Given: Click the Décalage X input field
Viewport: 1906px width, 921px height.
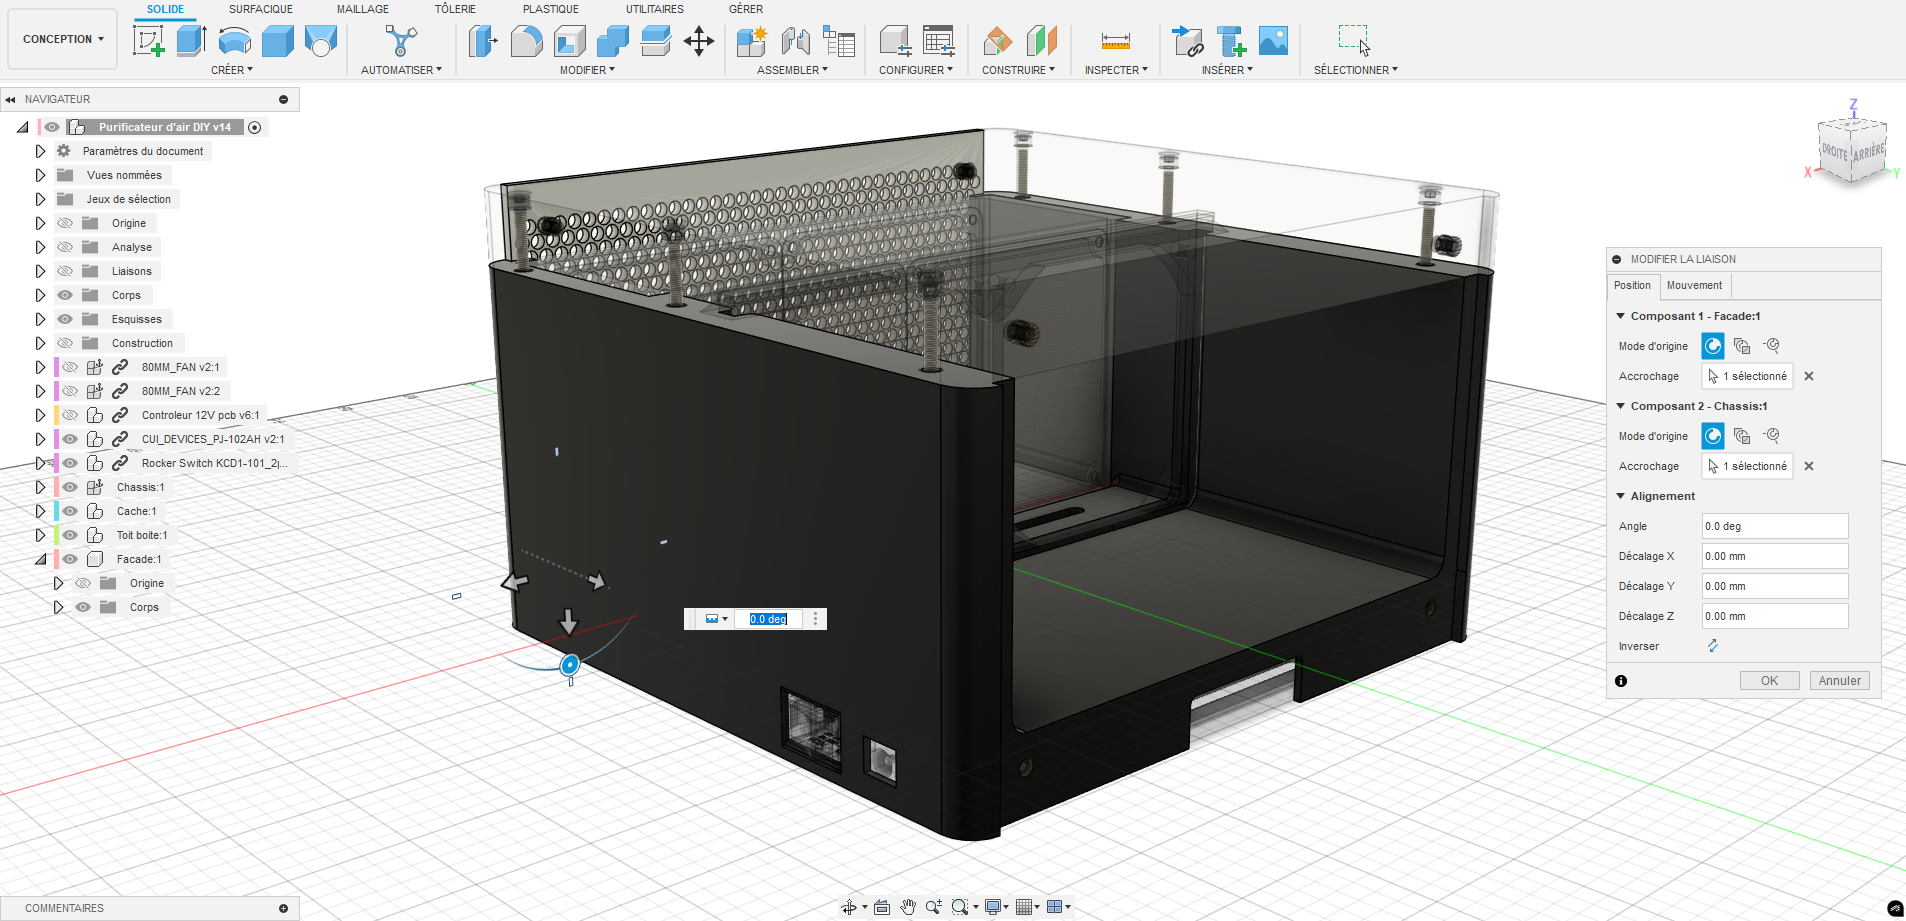Looking at the screenshot, I should click(1775, 556).
